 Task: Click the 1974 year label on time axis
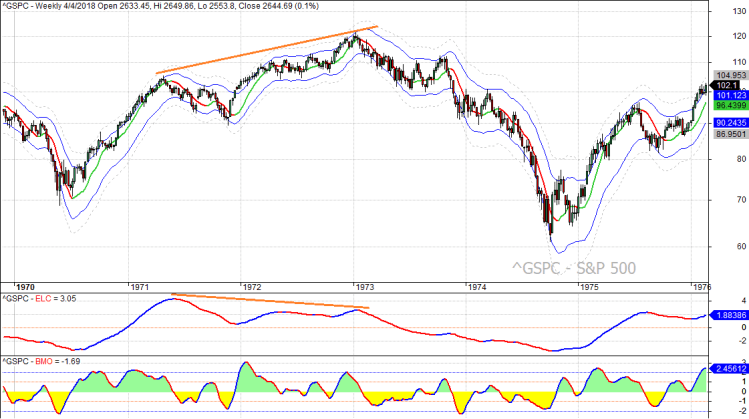coord(477,287)
